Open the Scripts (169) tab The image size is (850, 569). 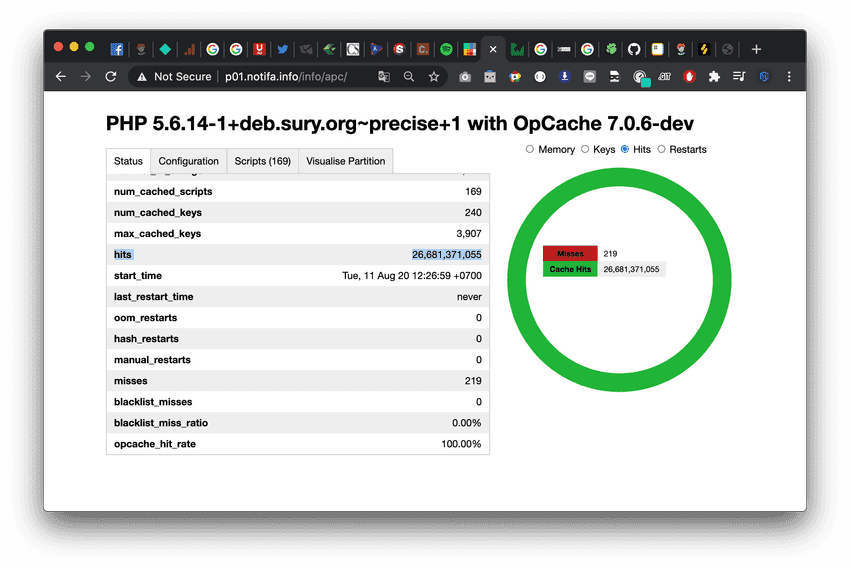[x=262, y=161]
